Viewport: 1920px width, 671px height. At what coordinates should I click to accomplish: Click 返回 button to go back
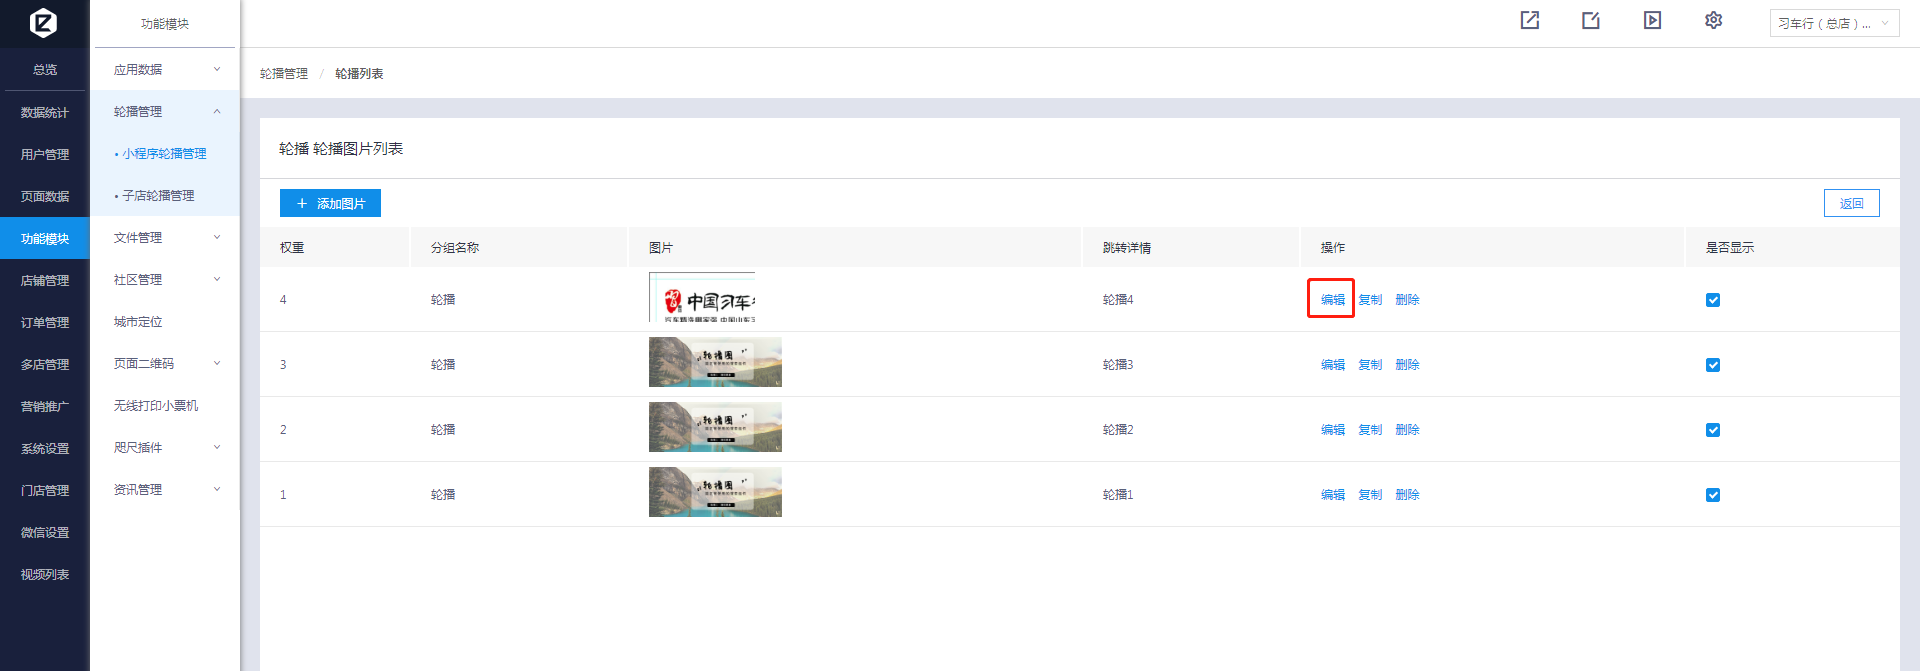tap(1851, 203)
